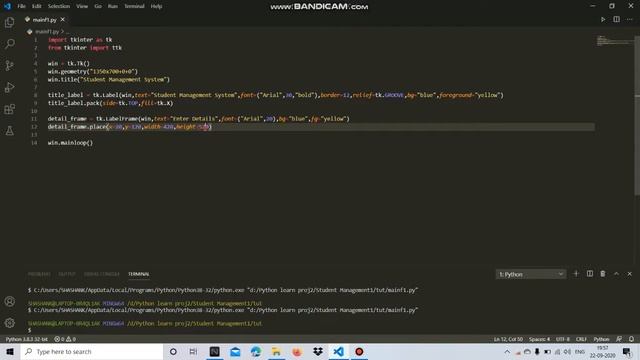Maximize the terminal panel with chevron
The width and height of the screenshot is (640, 360).
(x=616, y=274)
